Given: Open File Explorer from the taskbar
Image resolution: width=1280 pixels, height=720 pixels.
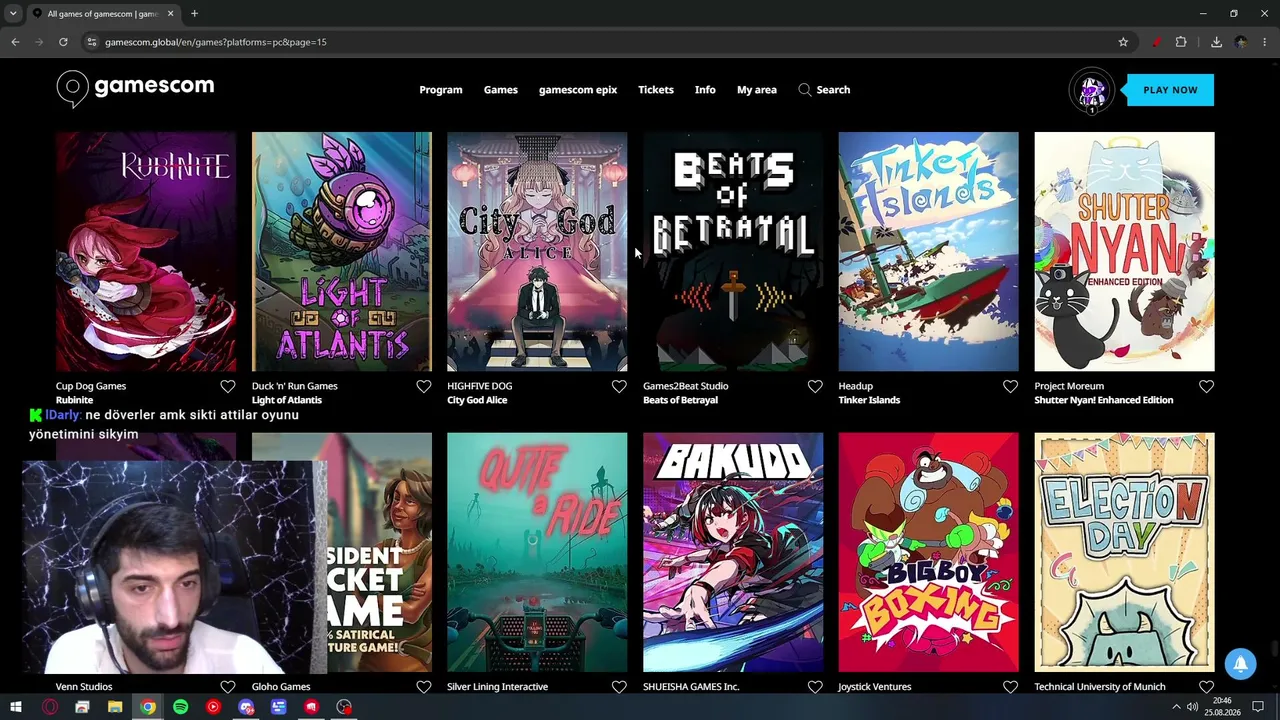Looking at the screenshot, I should (x=115, y=707).
